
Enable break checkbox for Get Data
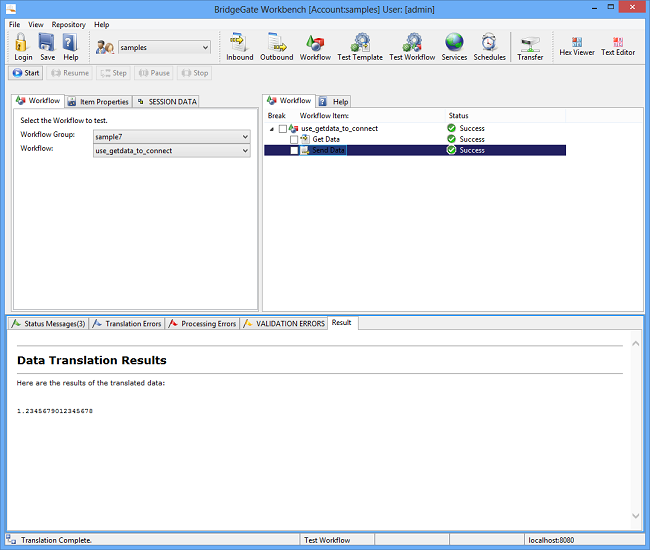(294, 140)
